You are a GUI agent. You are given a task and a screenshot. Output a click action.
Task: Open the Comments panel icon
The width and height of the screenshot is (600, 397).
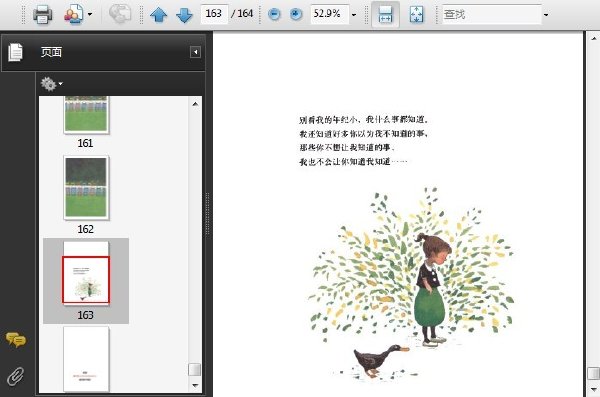[16, 339]
